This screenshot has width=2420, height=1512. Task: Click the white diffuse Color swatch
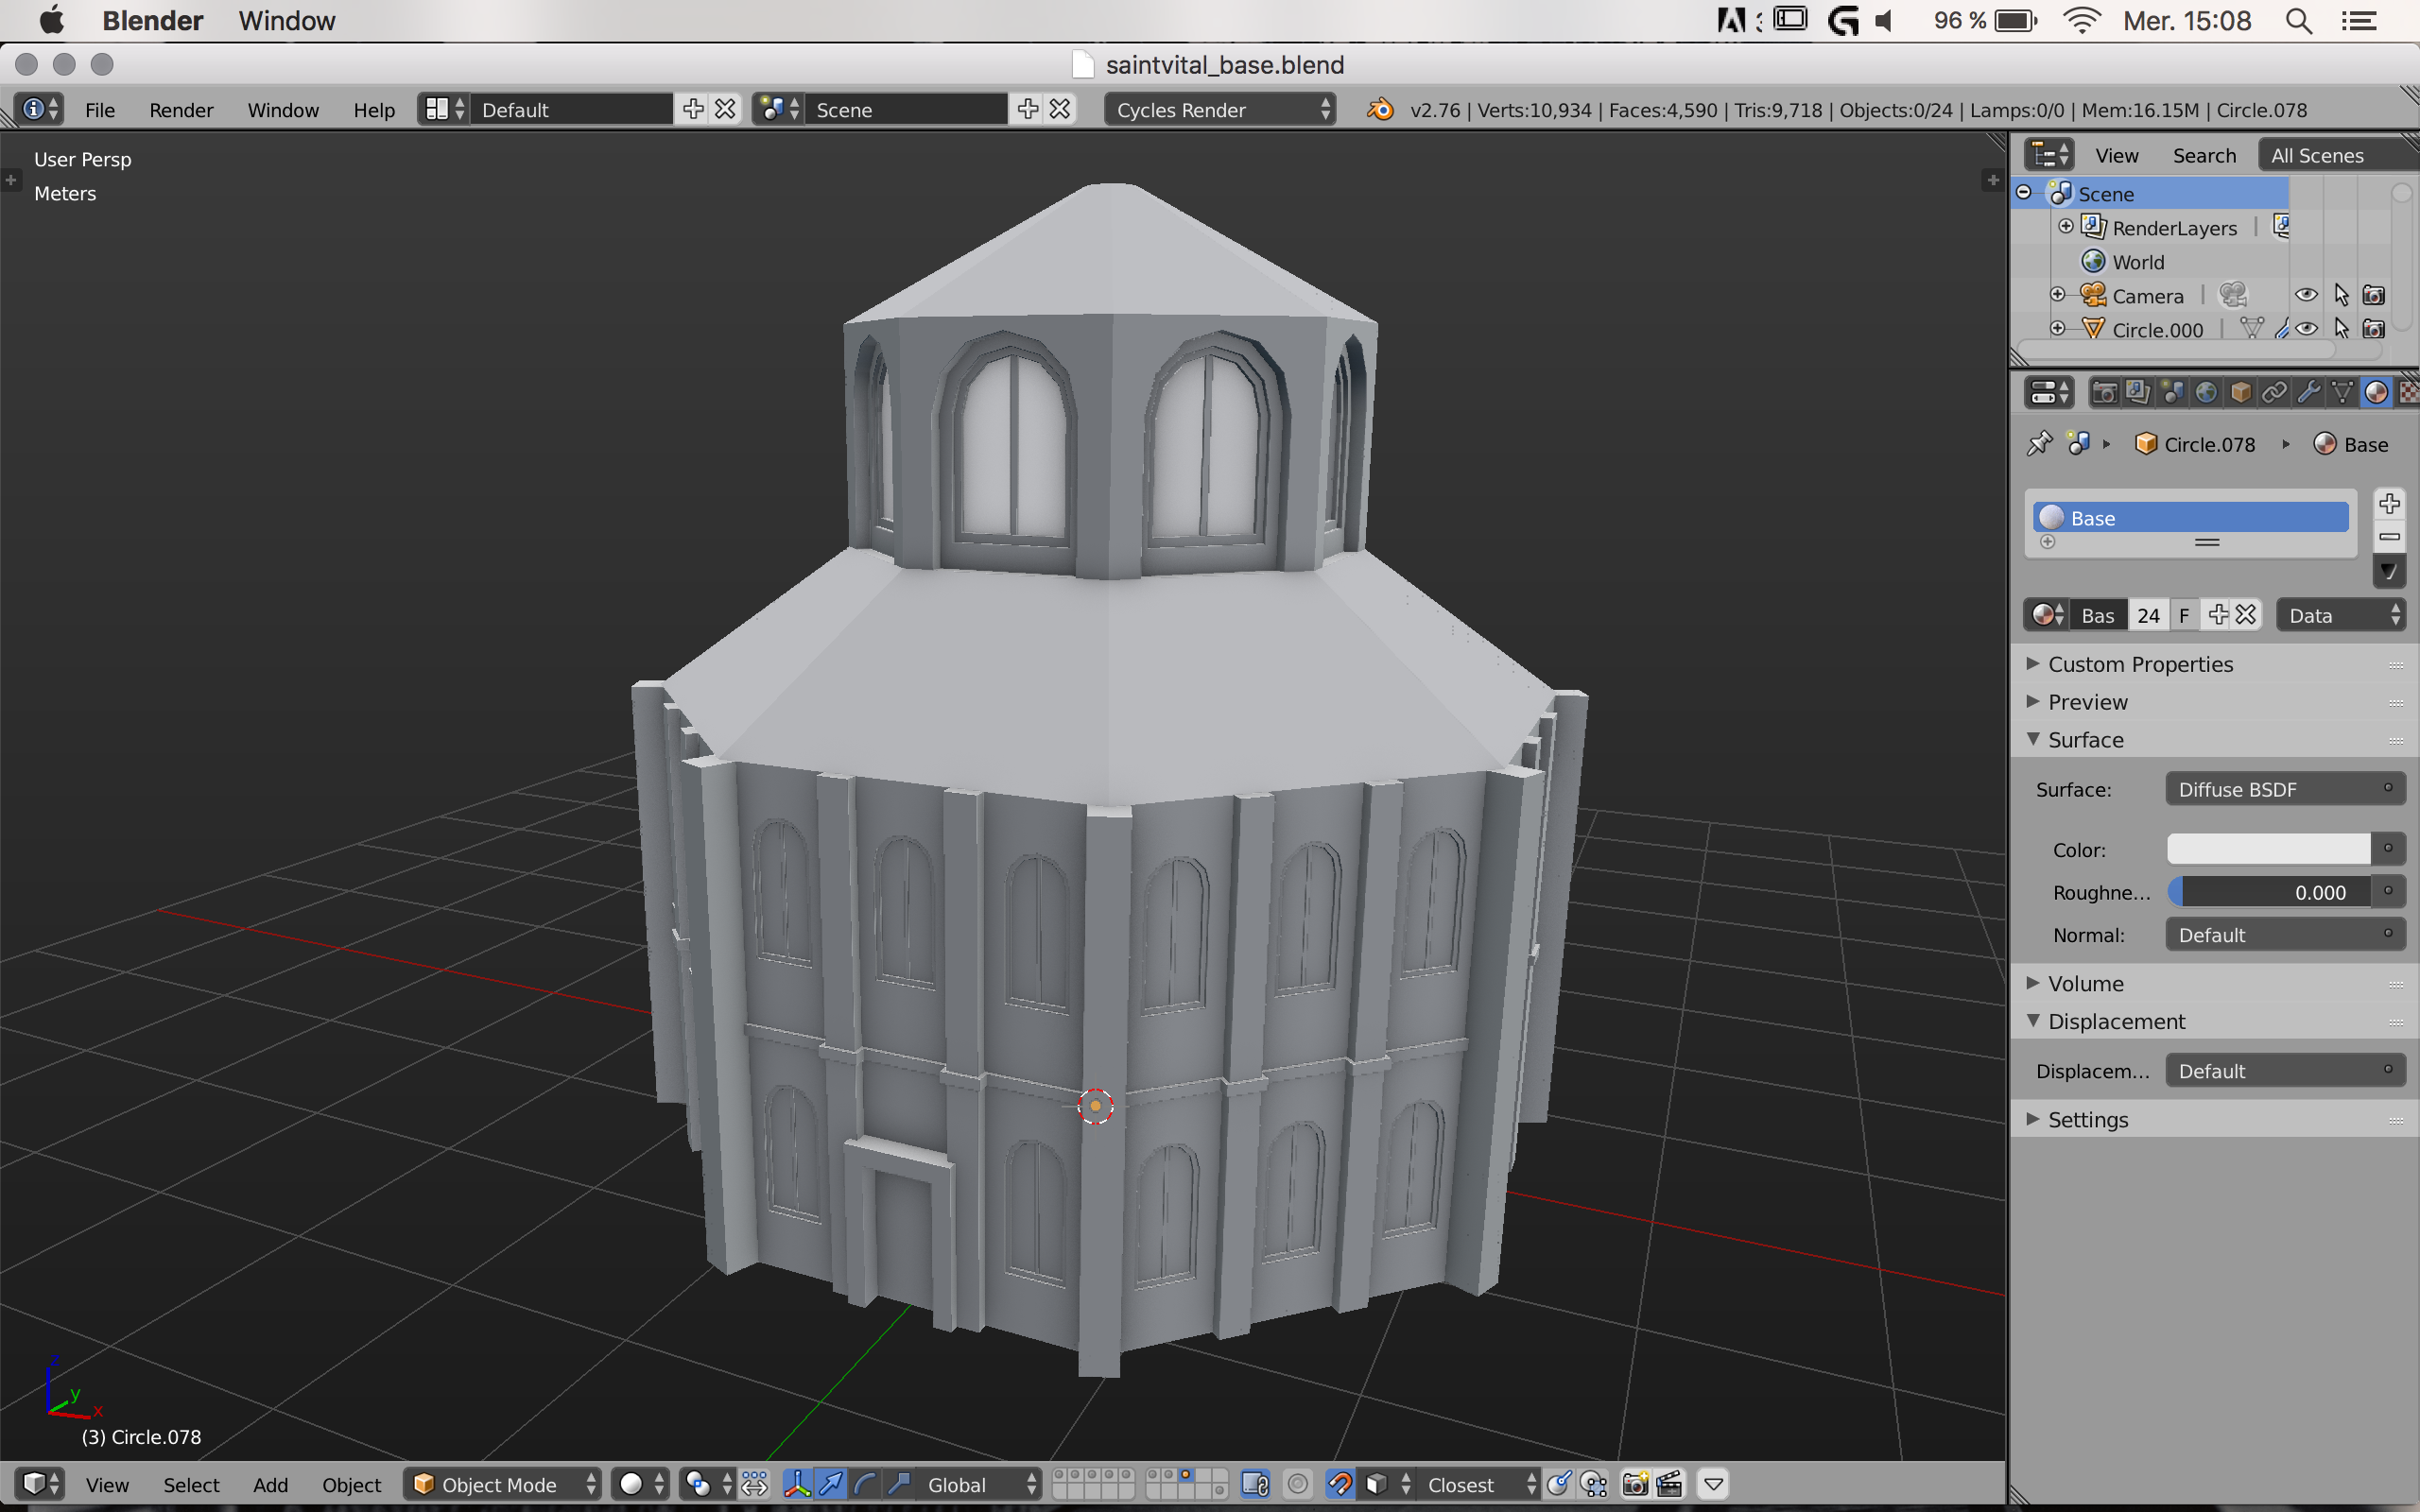pyautogui.click(x=2267, y=849)
